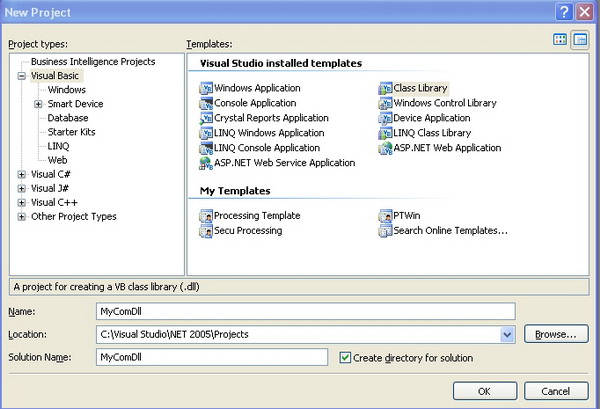Click the Search Online Templates icon
The height and width of the screenshot is (409, 600).
[385, 231]
